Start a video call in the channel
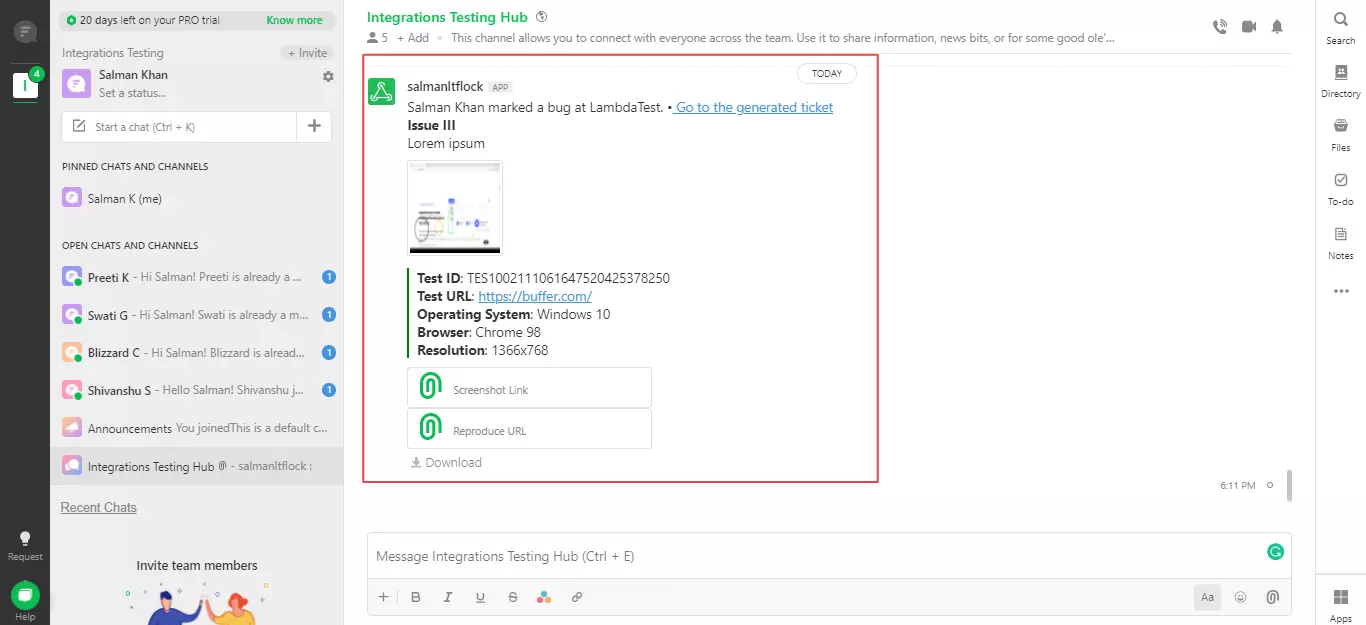Screen dimensions: 1366x625 (1248, 27)
